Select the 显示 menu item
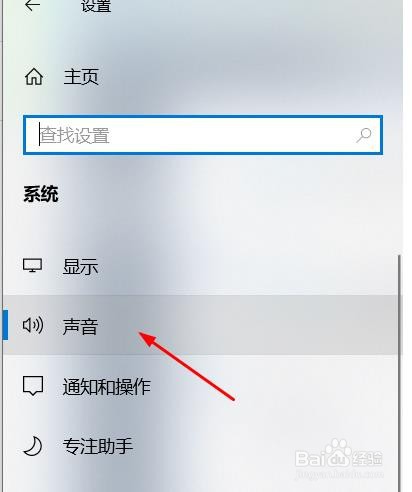This screenshot has height=492, width=412. (x=80, y=266)
